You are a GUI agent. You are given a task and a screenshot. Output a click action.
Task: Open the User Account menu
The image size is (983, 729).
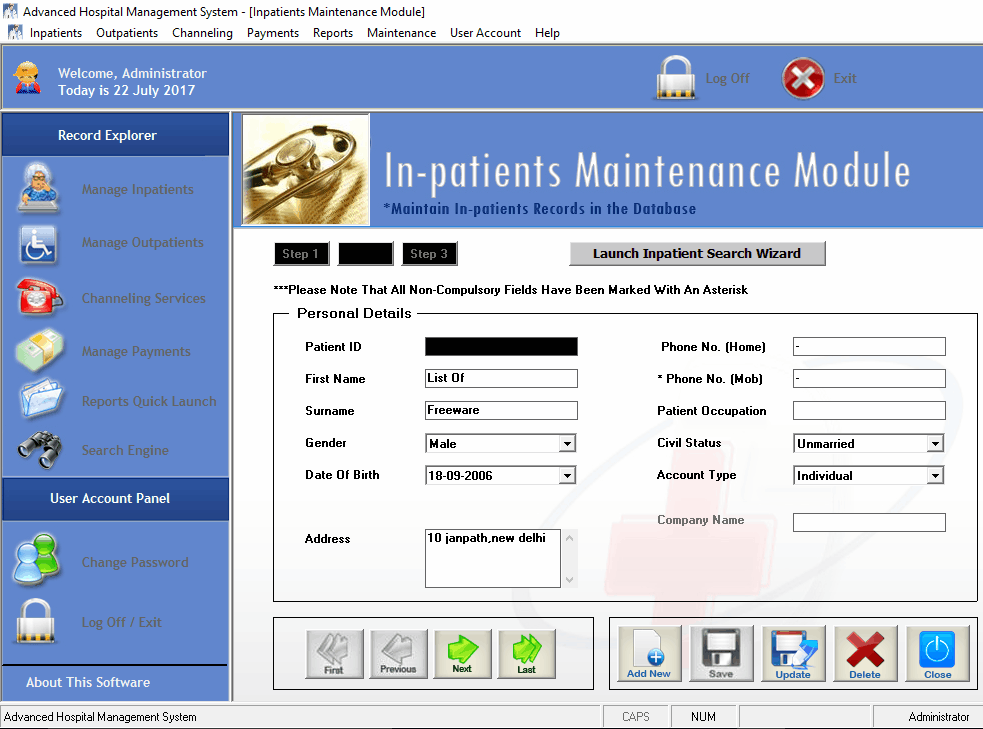click(485, 33)
